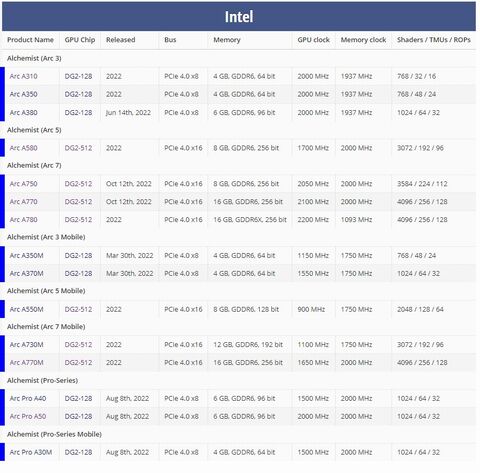This screenshot has width=480, height=473.
Task: Click the Product Name column header
Action: tap(30, 40)
